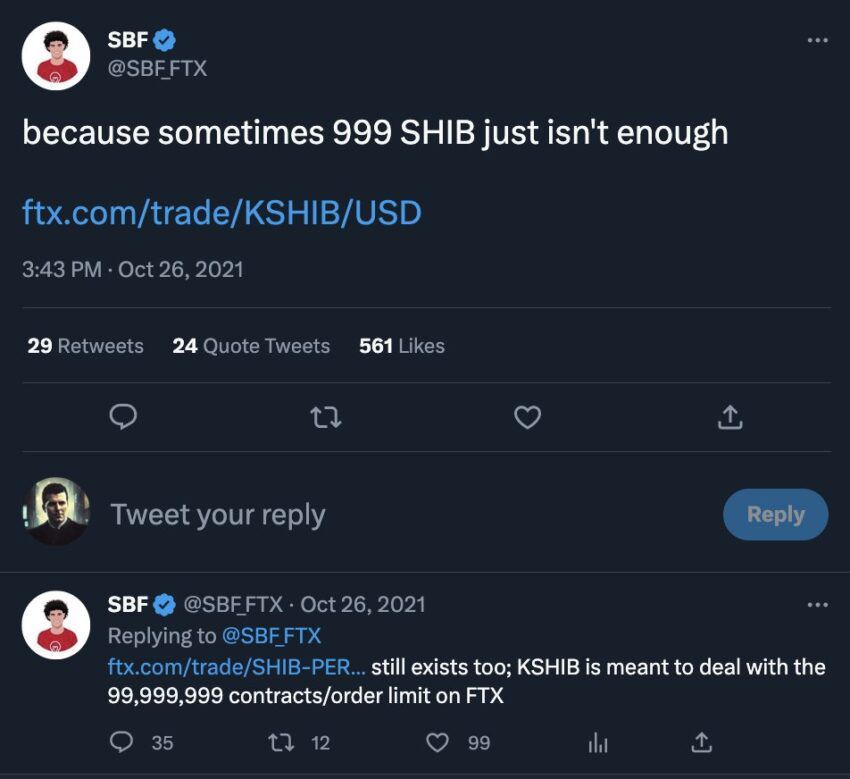Click the share icon on reply tweet

[x=702, y=742]
